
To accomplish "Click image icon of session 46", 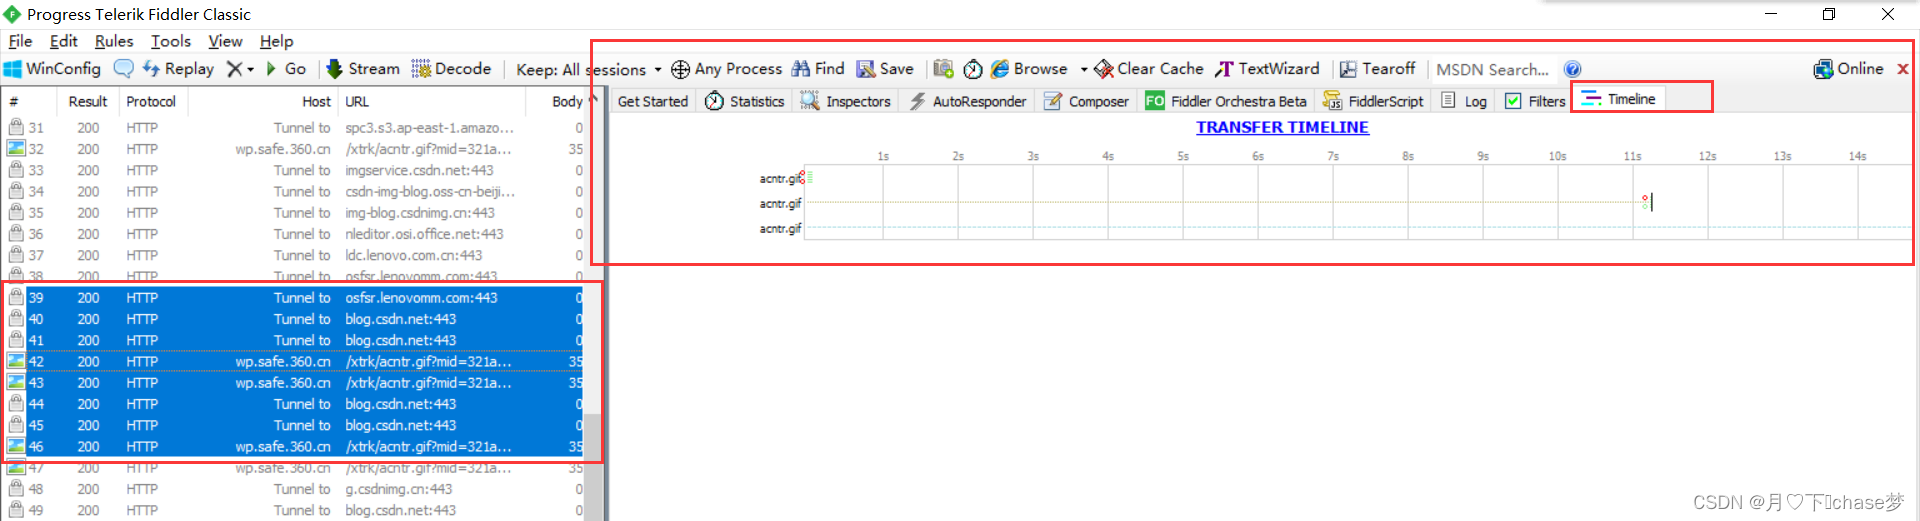I will pos(16,446).
